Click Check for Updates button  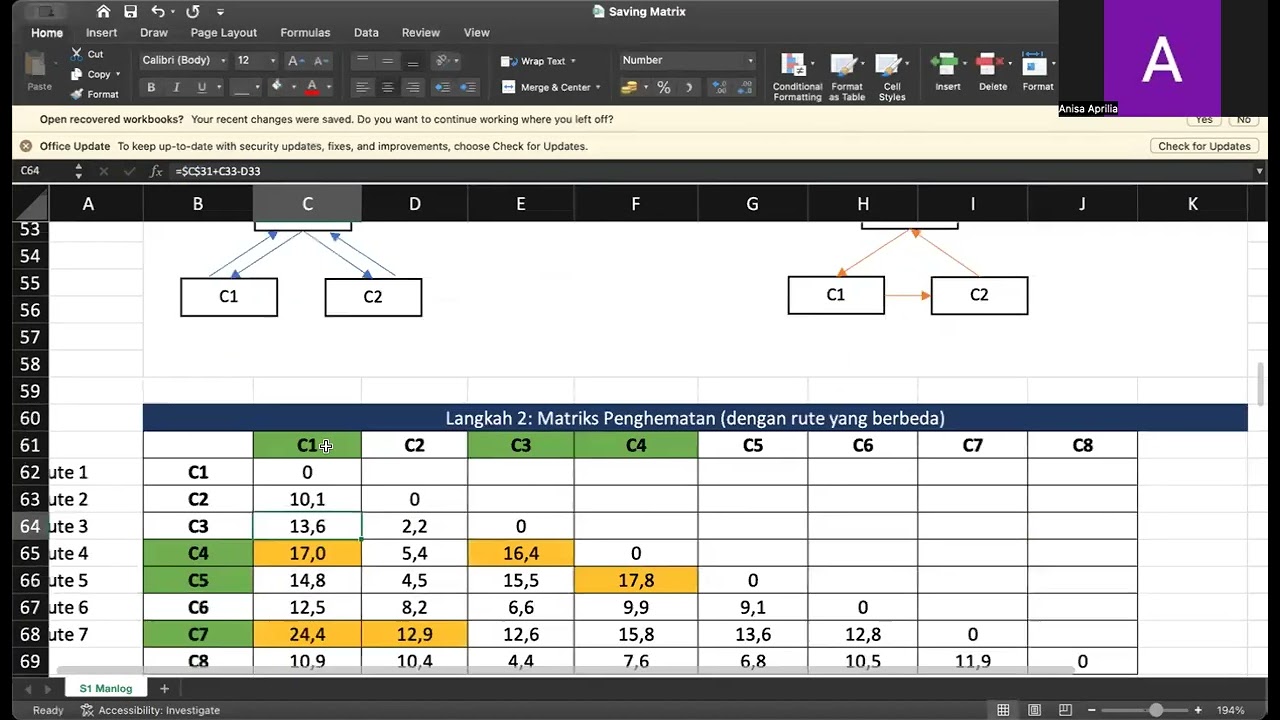point(1204,146)
